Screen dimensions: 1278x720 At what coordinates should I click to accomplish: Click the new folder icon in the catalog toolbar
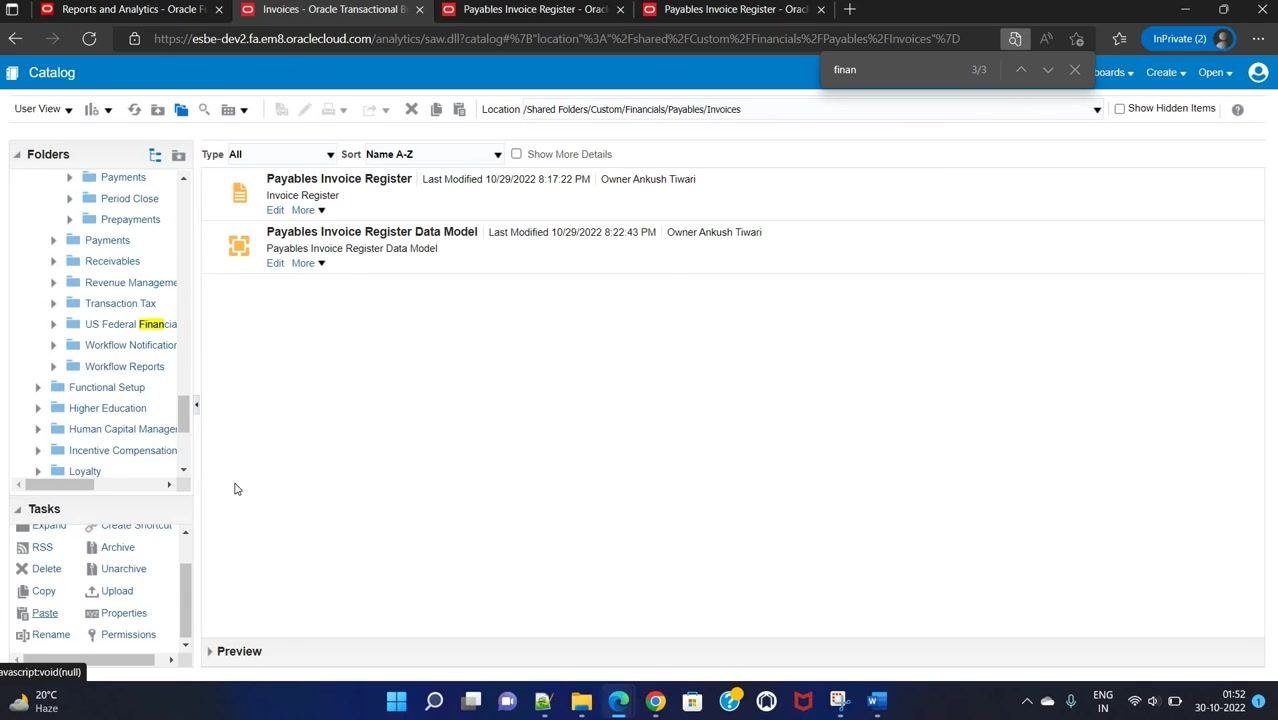[157, 109]
